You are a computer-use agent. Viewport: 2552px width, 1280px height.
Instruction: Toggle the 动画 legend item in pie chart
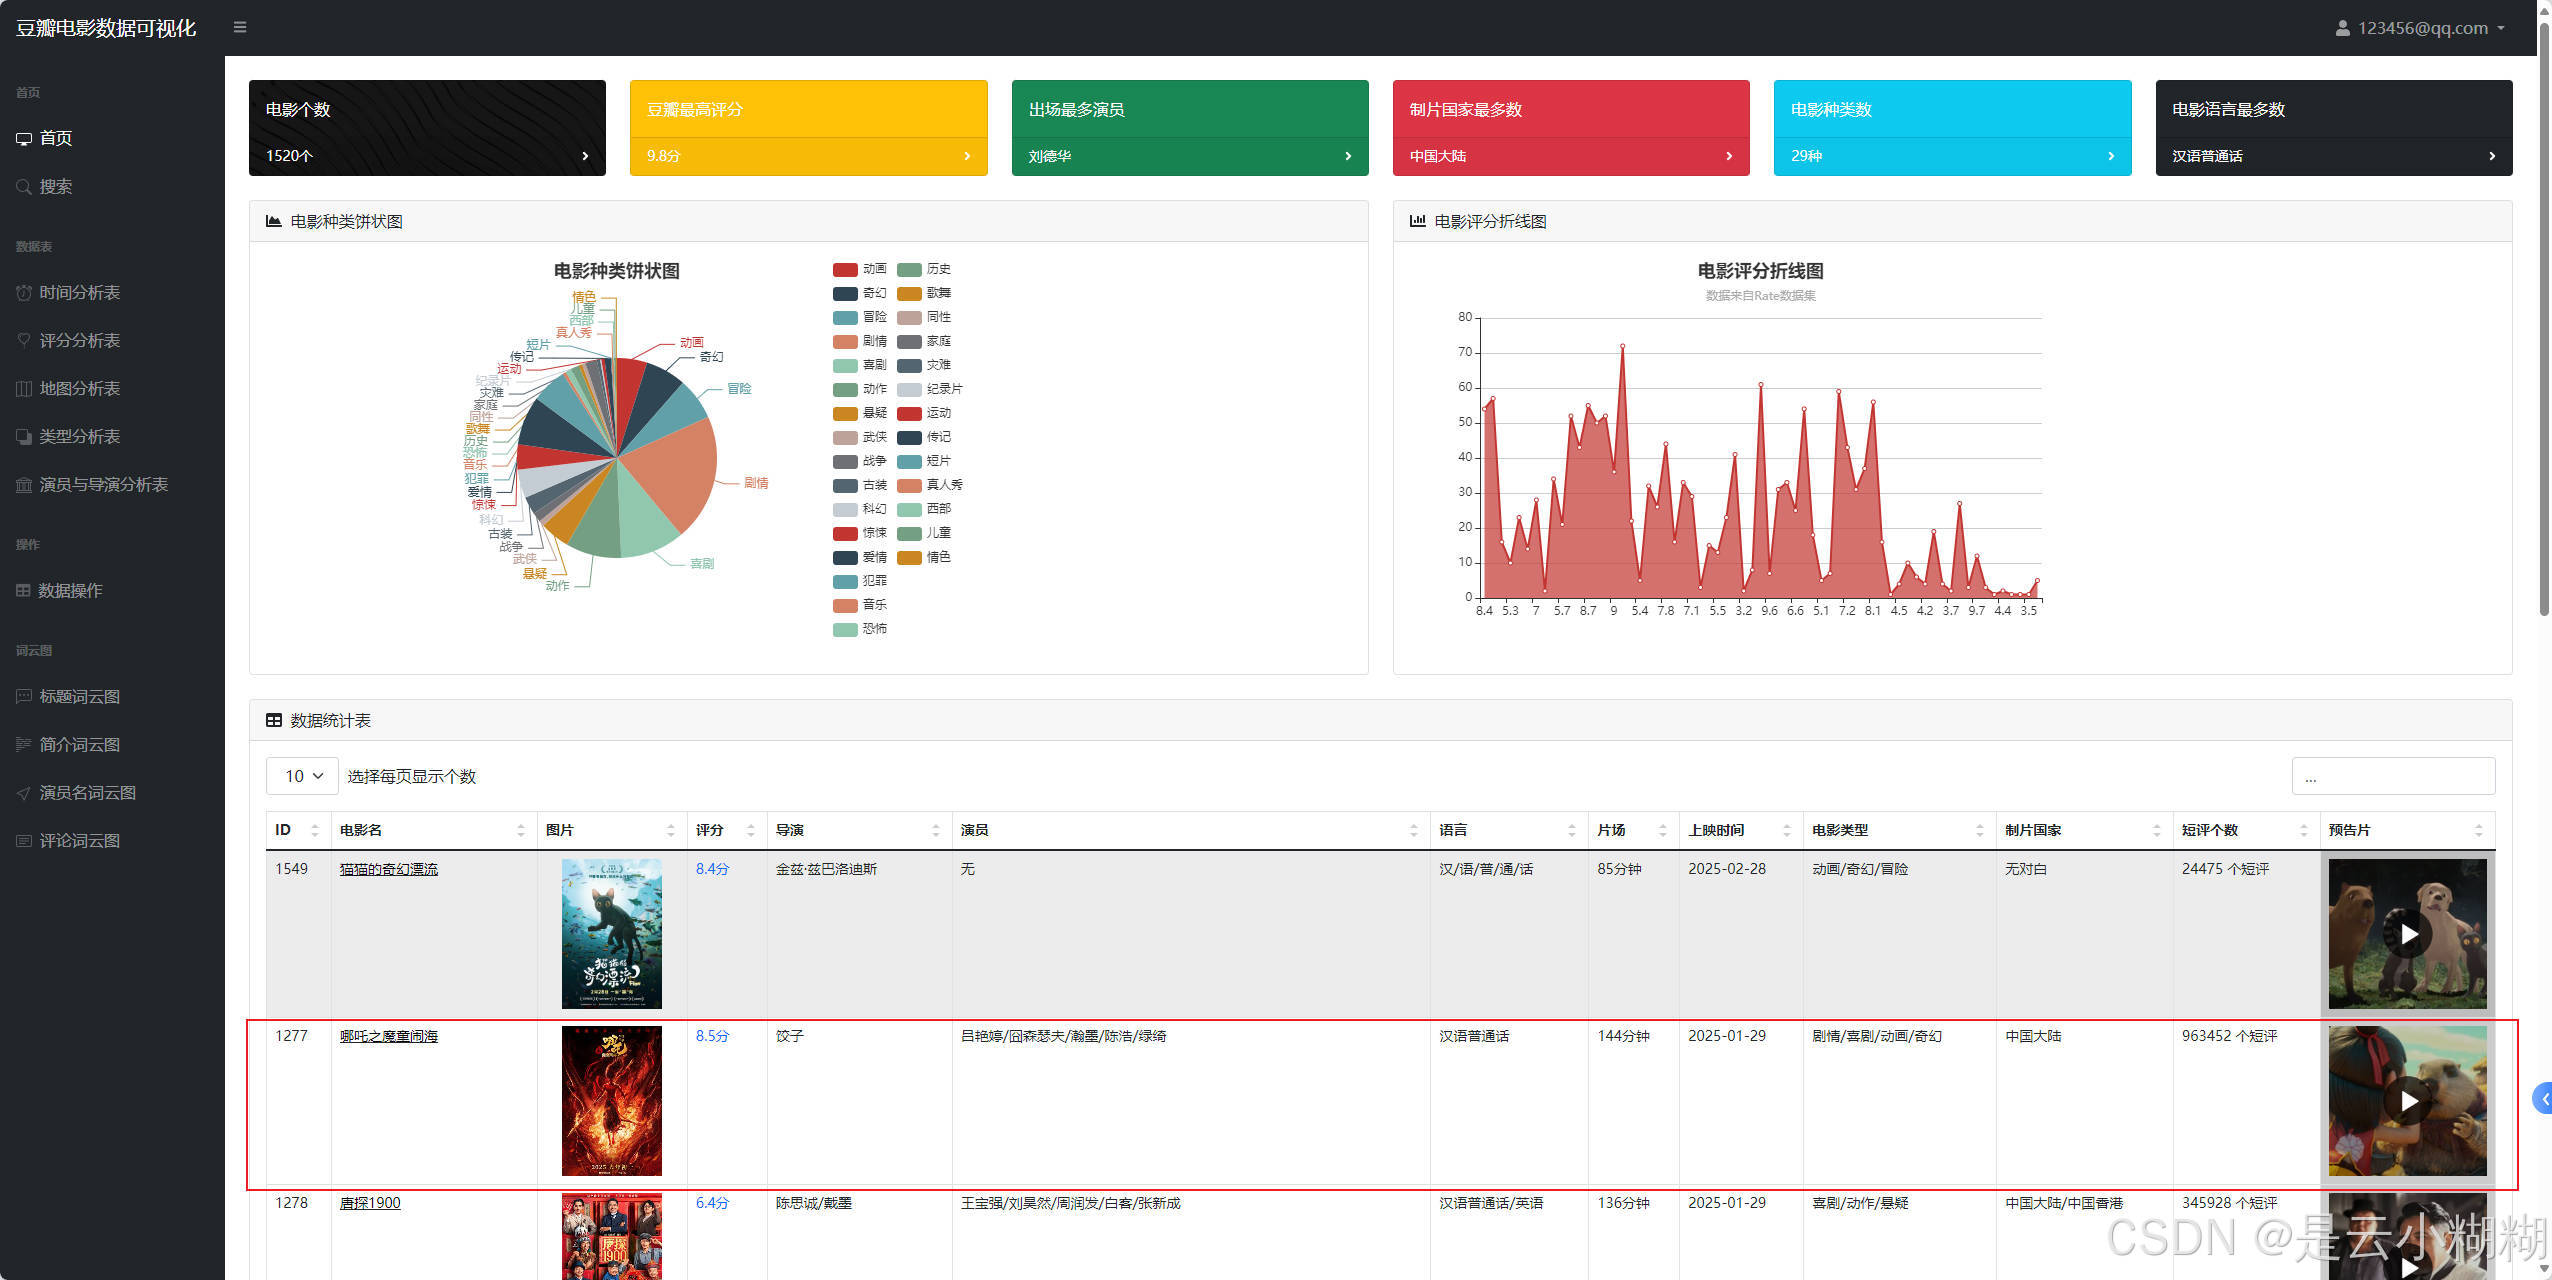(860, 269)
